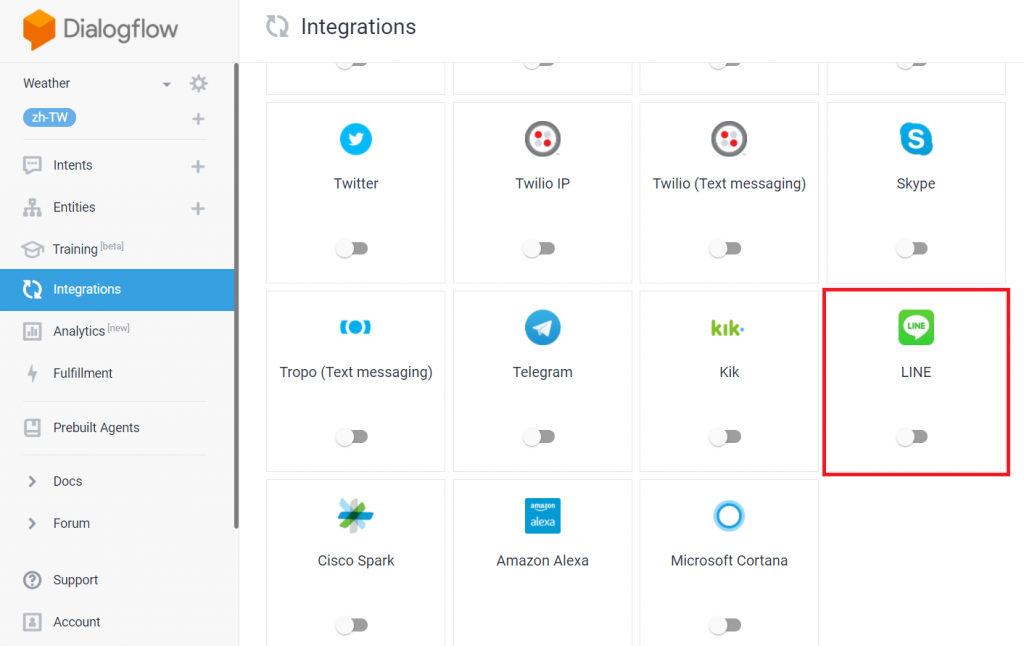This screenshot has height=646, width=1024.
Task: Click the Support question mark icon
Action: point(32,580)
